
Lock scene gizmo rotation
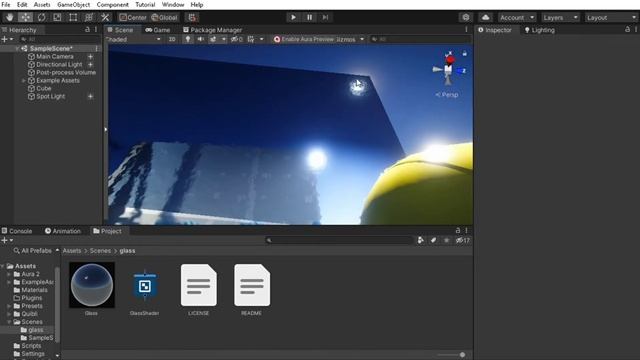tap(464, 53)
